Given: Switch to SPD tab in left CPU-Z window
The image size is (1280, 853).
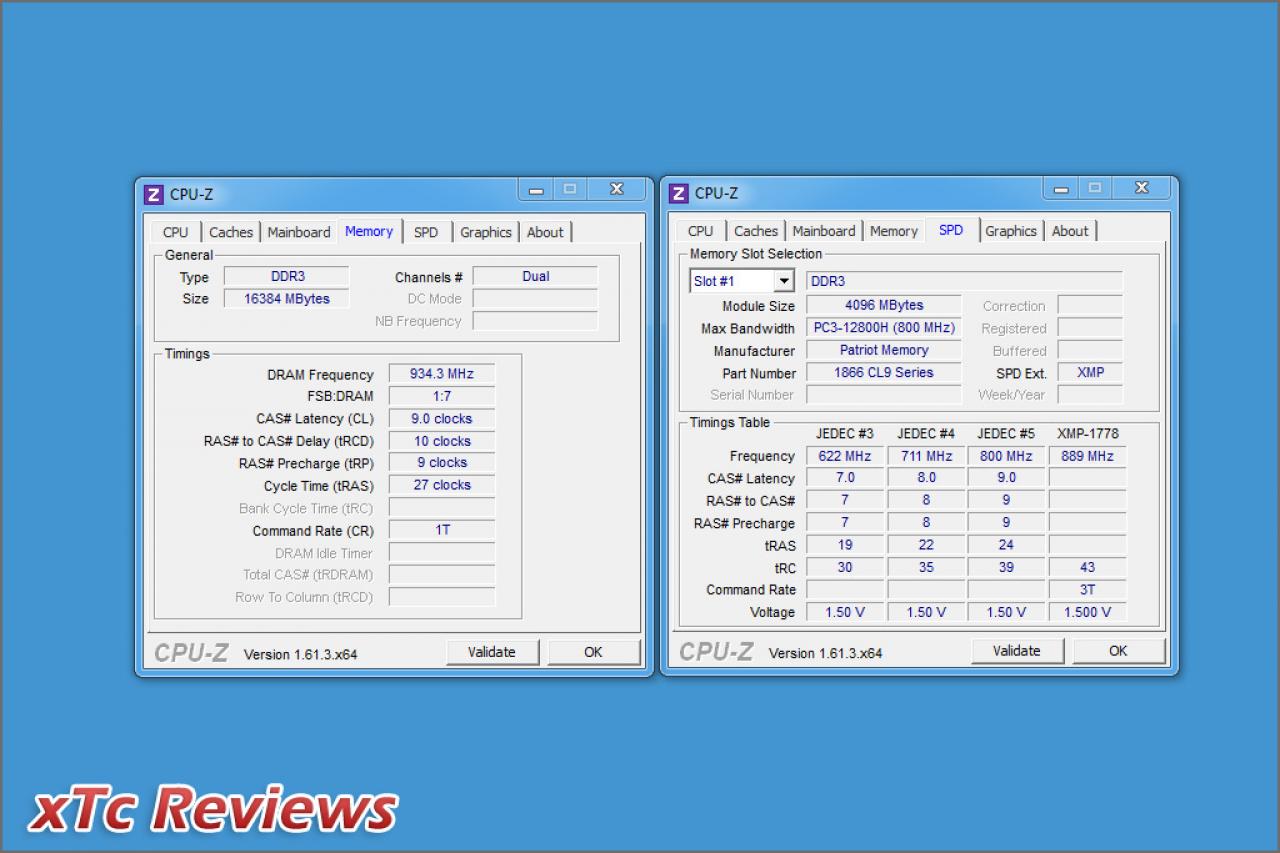Looking at the screenshot, I should click(x=426, y=232).
